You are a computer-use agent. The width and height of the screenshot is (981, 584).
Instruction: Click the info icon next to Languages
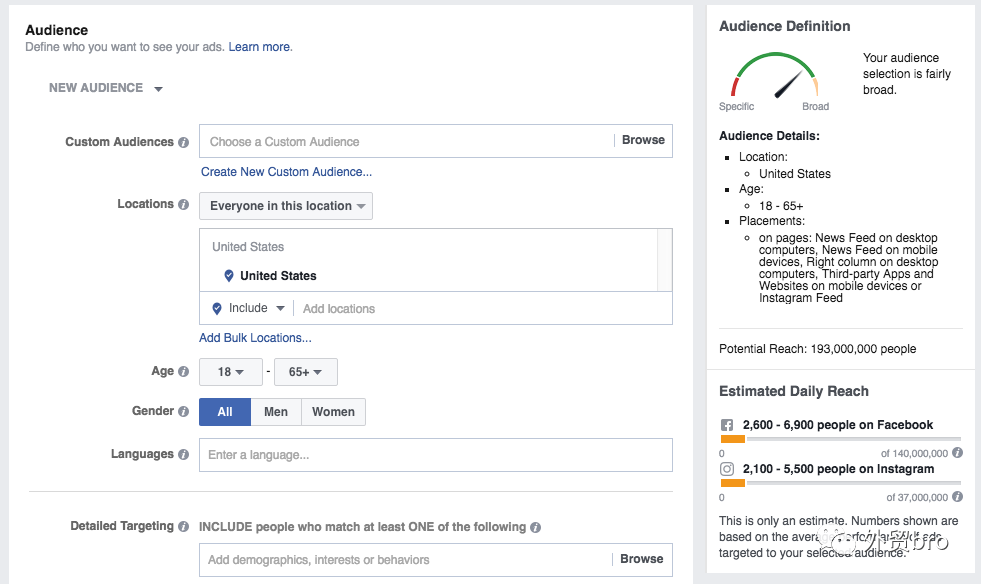point(183,454)
